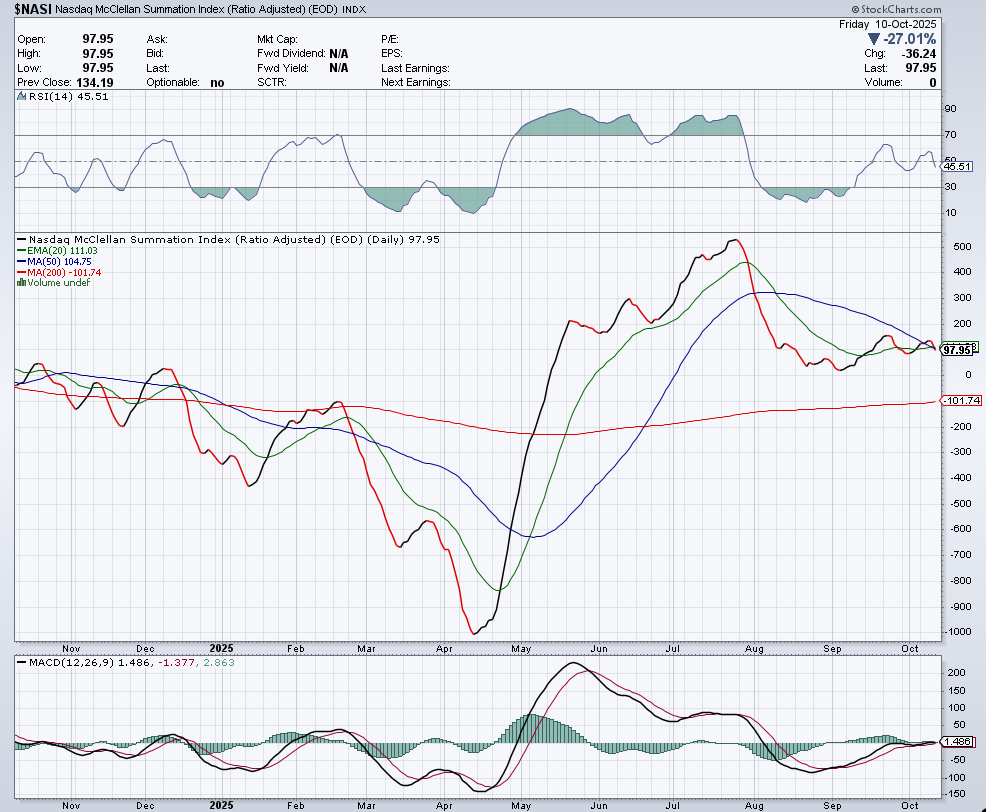Select the date Friday 10-Oct-2025

point(887,24)
